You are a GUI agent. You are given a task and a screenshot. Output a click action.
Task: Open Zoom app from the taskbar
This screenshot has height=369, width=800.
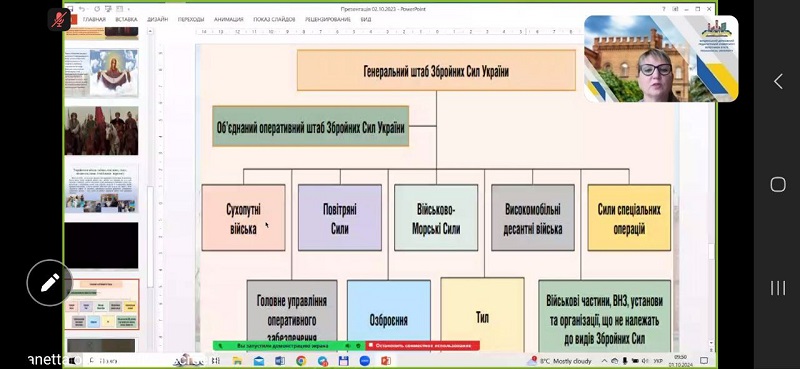(x=365, y=361)
